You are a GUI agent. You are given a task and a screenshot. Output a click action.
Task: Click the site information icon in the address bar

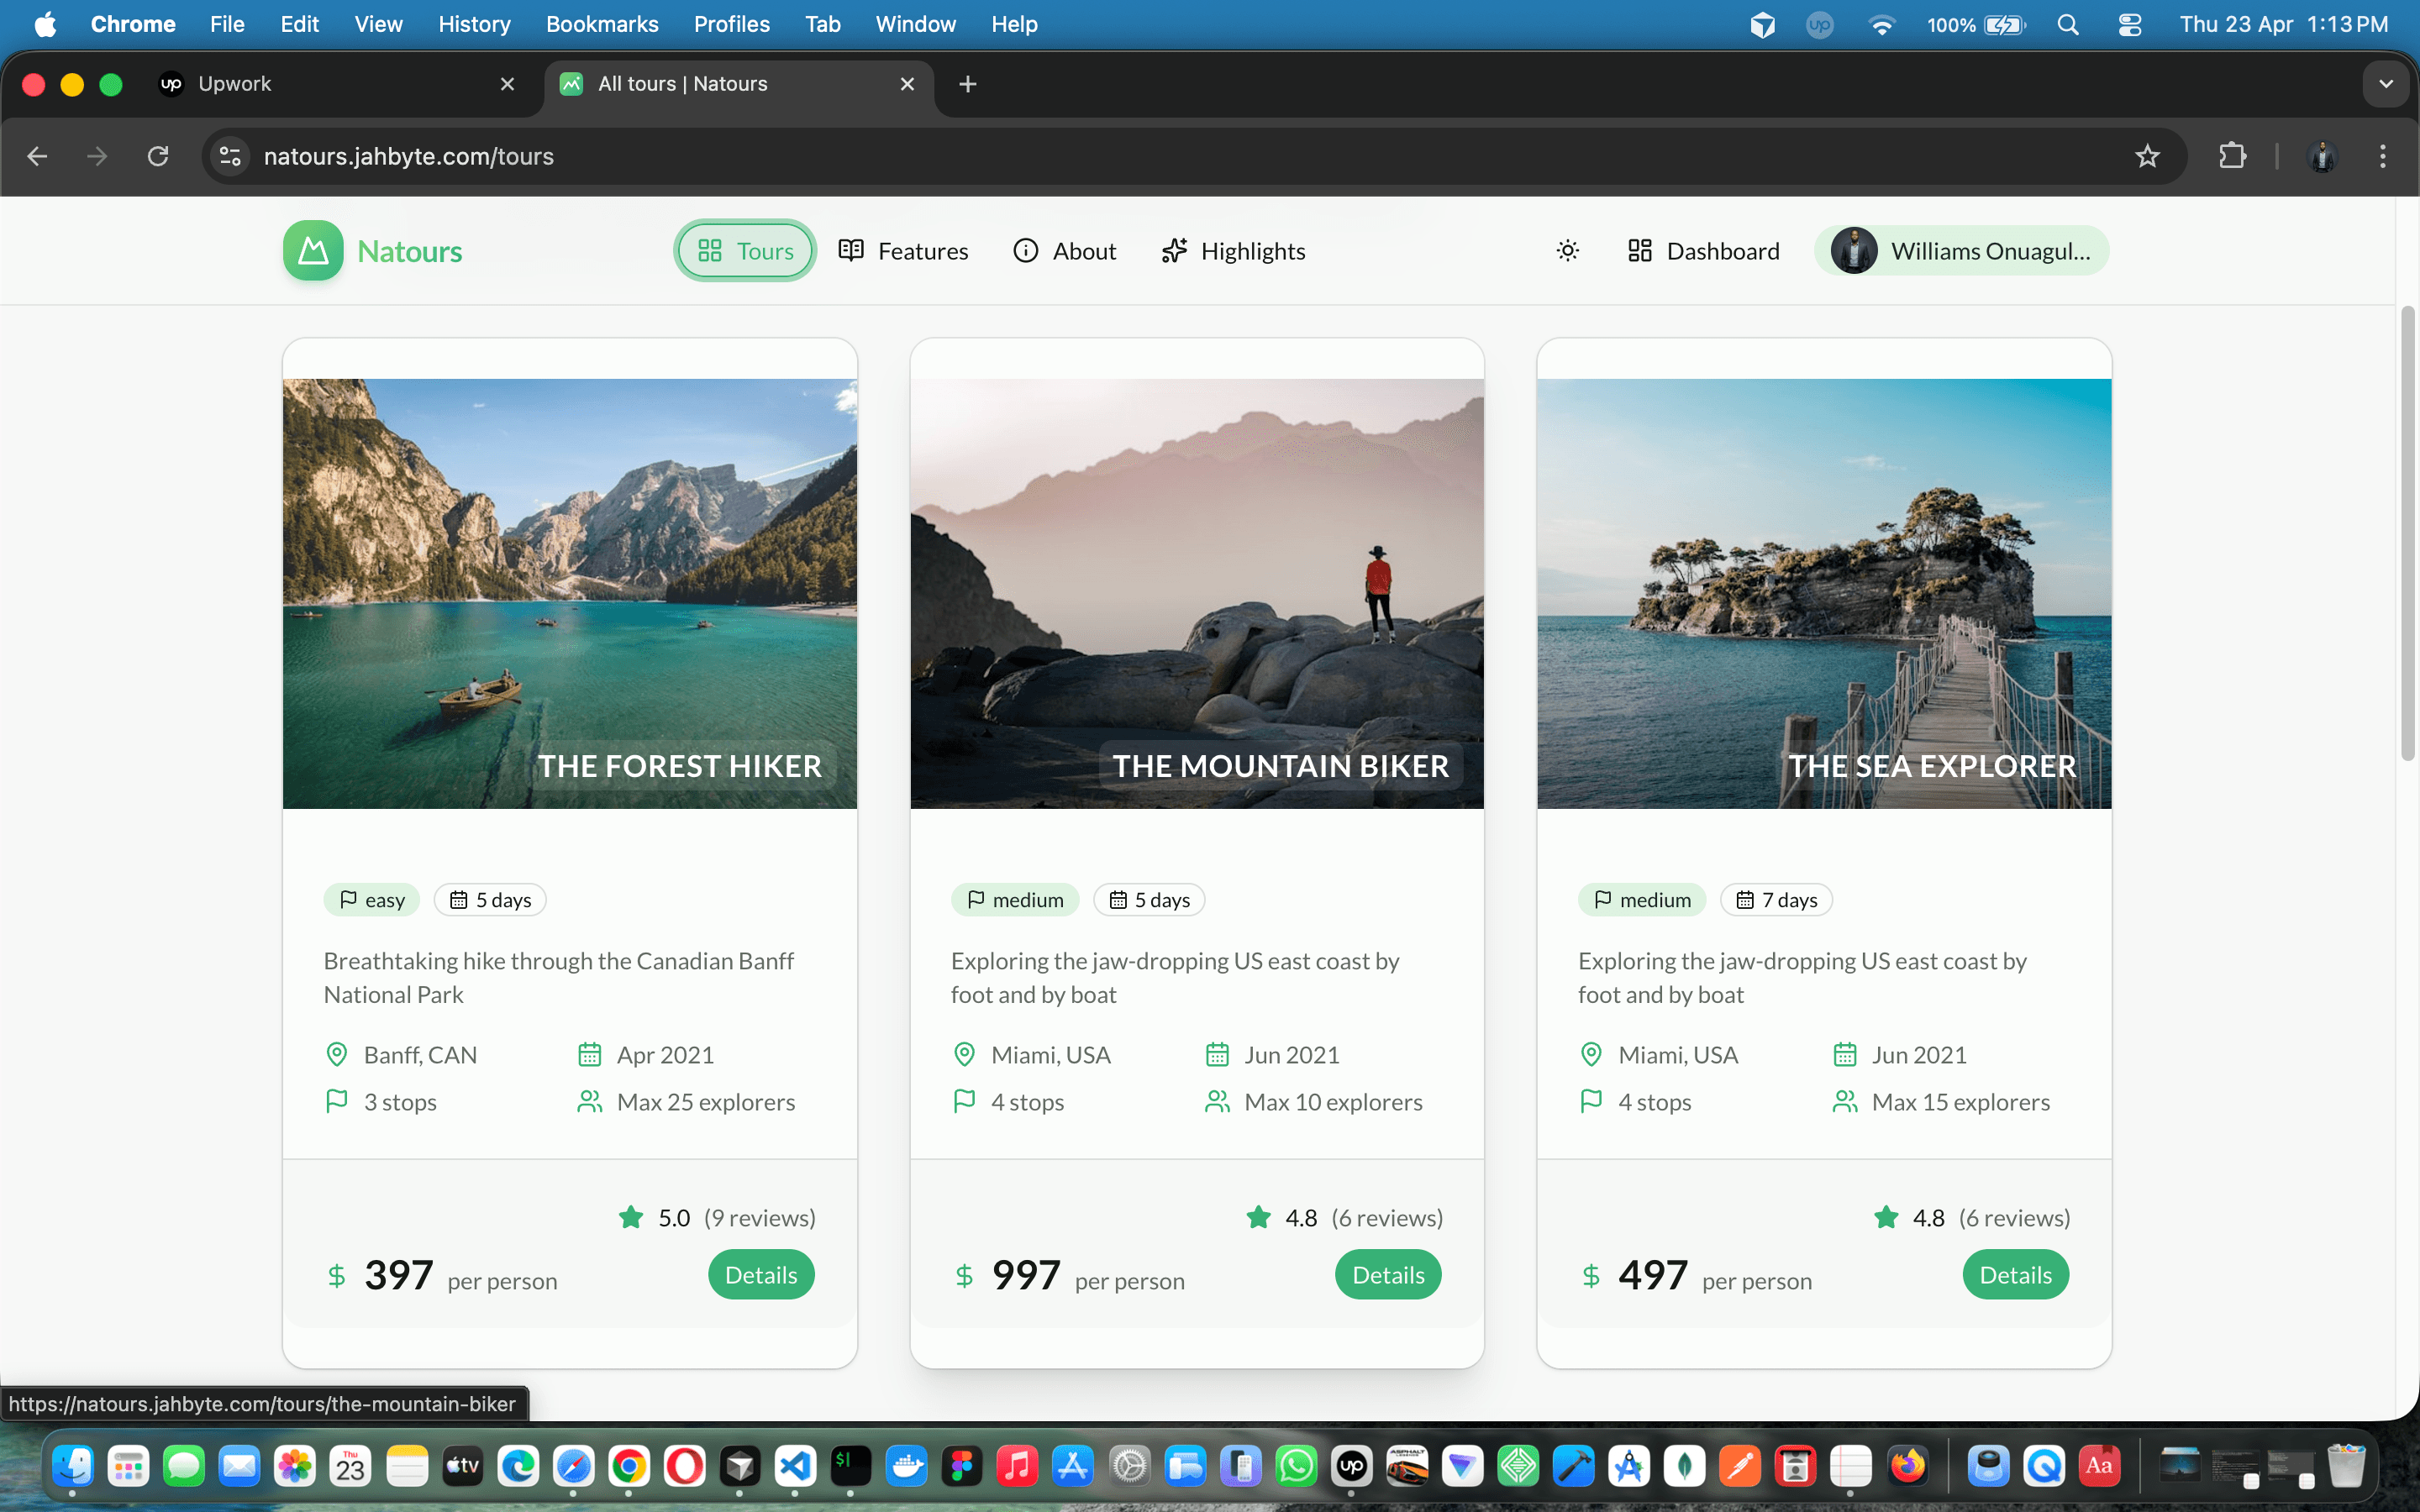click(229, 156)
